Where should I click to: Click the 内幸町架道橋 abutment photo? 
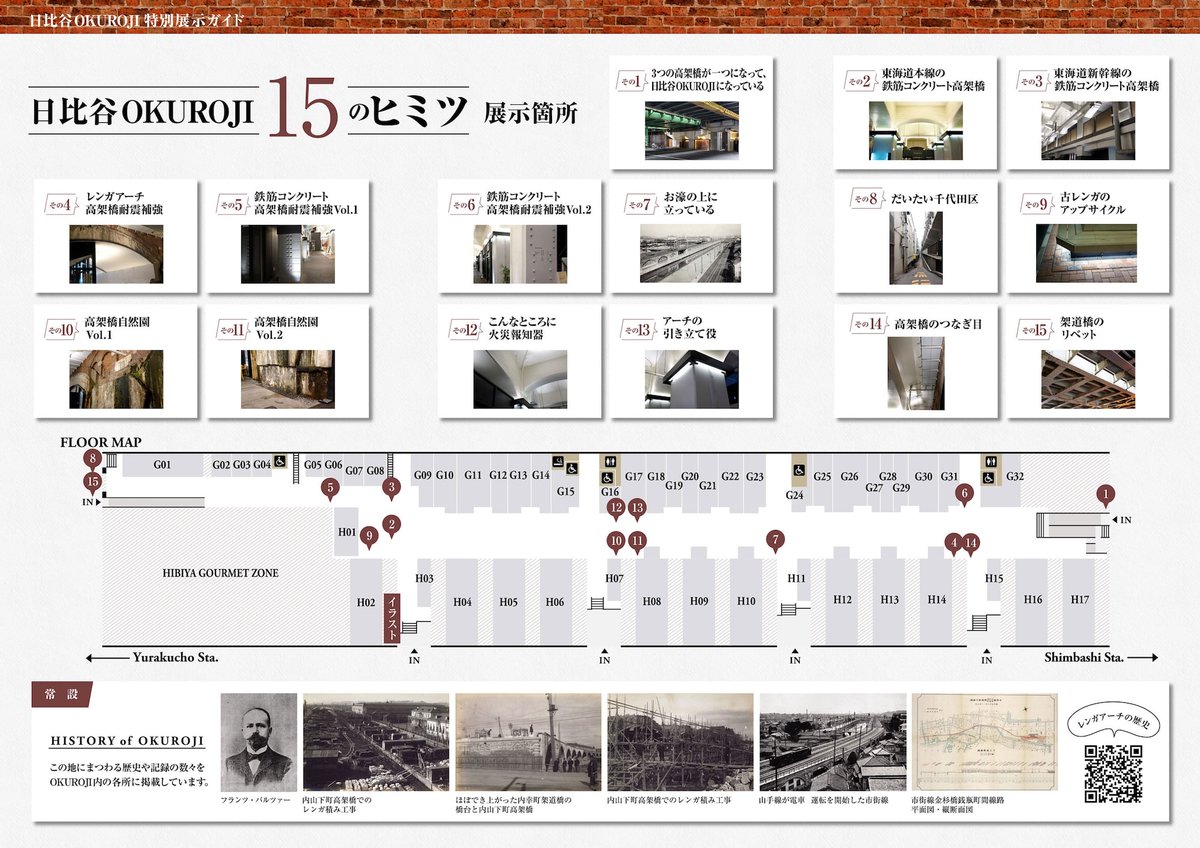[528, 743]
